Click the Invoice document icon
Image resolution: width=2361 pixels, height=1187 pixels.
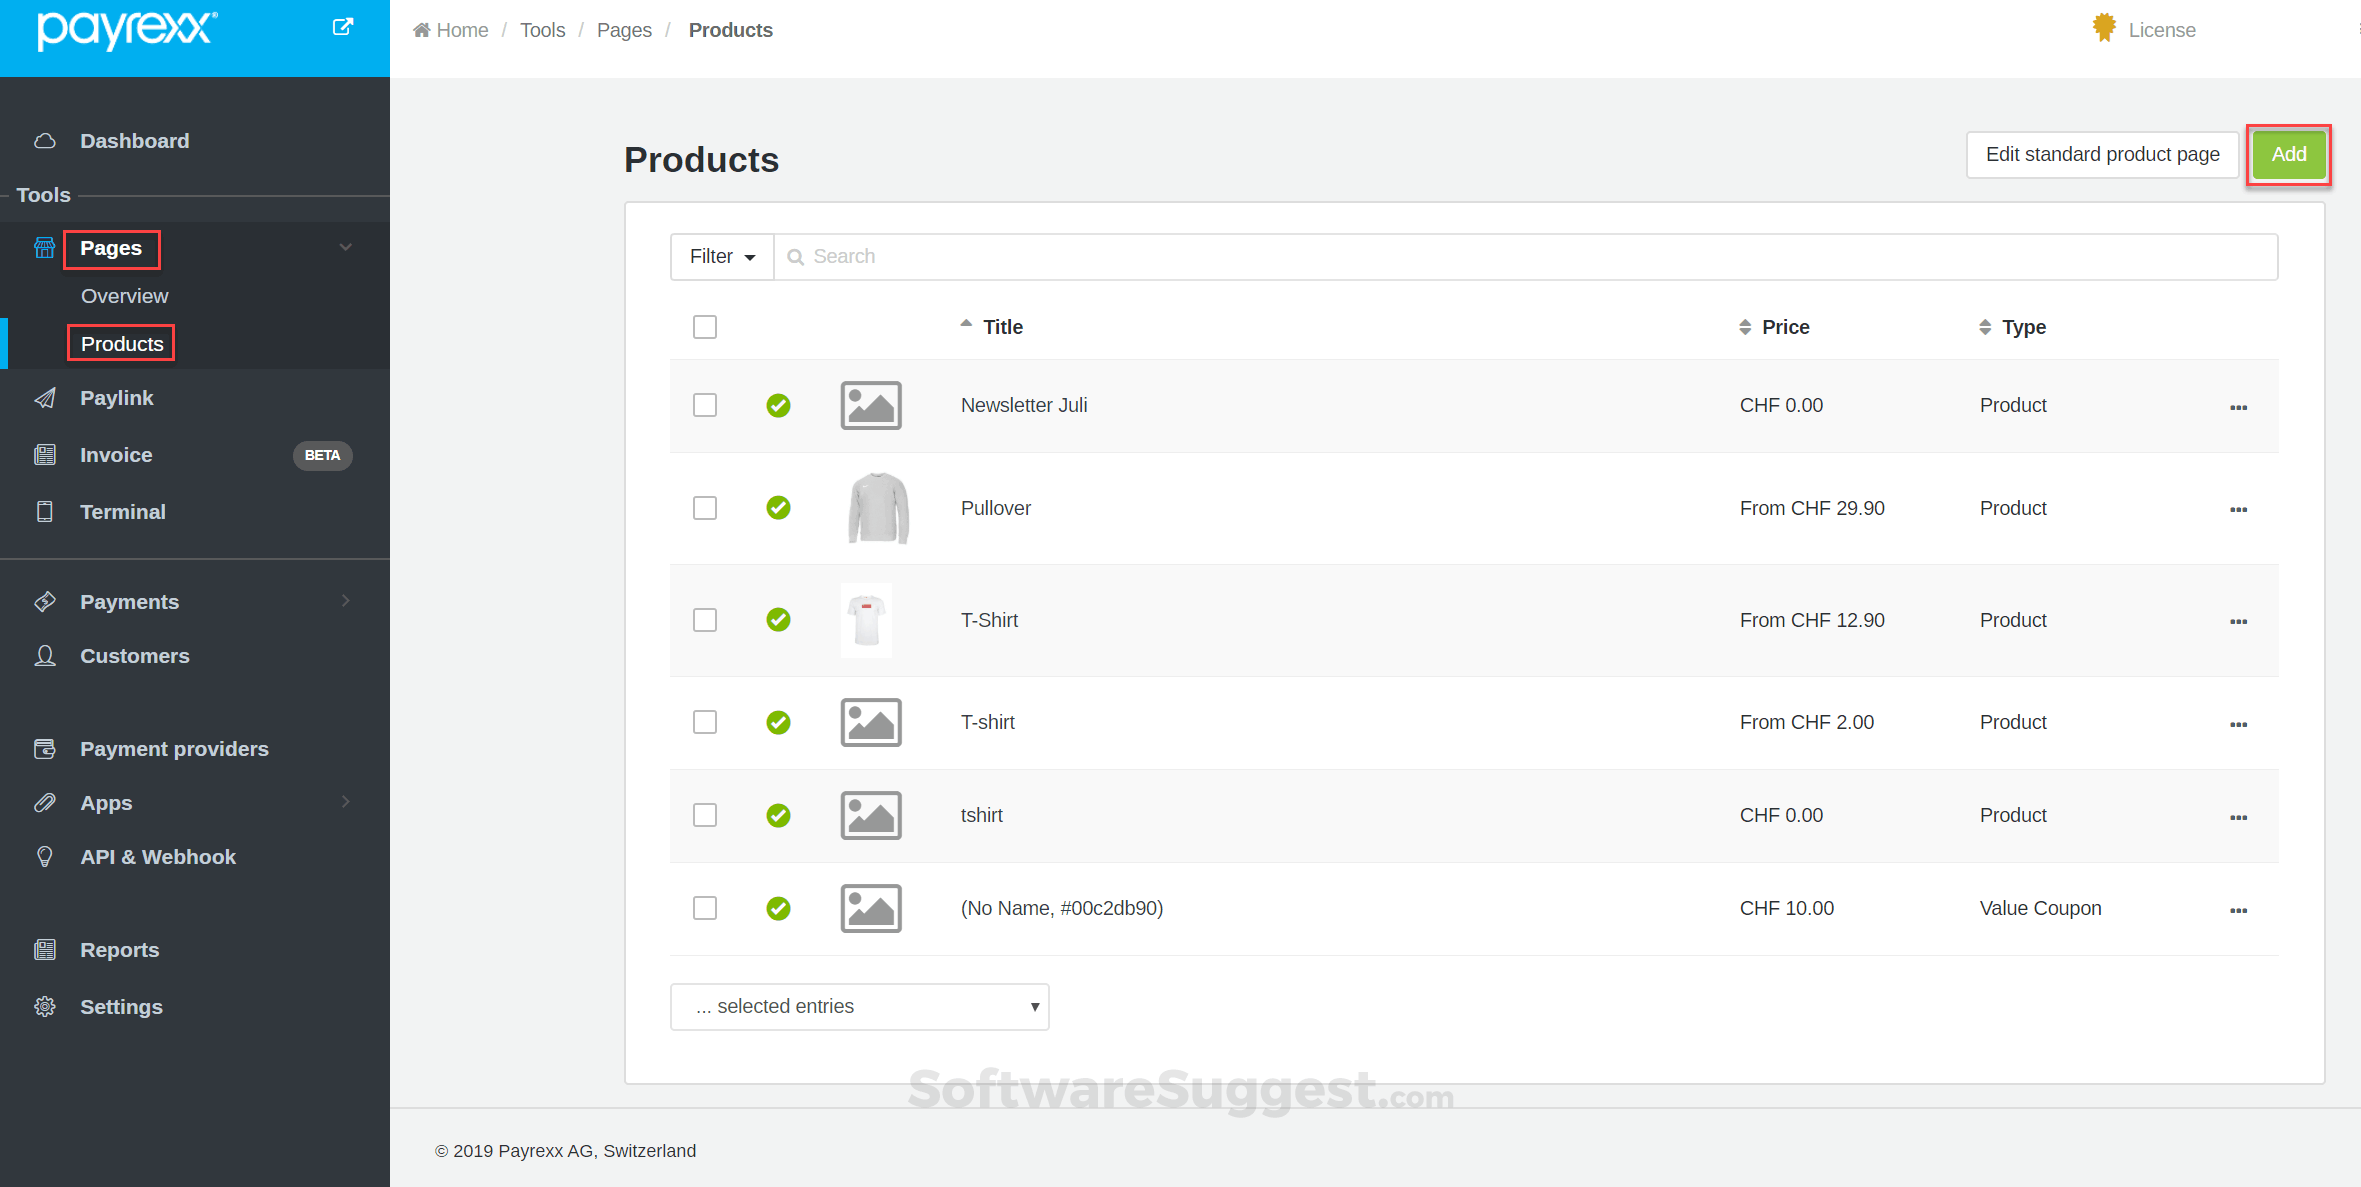(45, 455)
